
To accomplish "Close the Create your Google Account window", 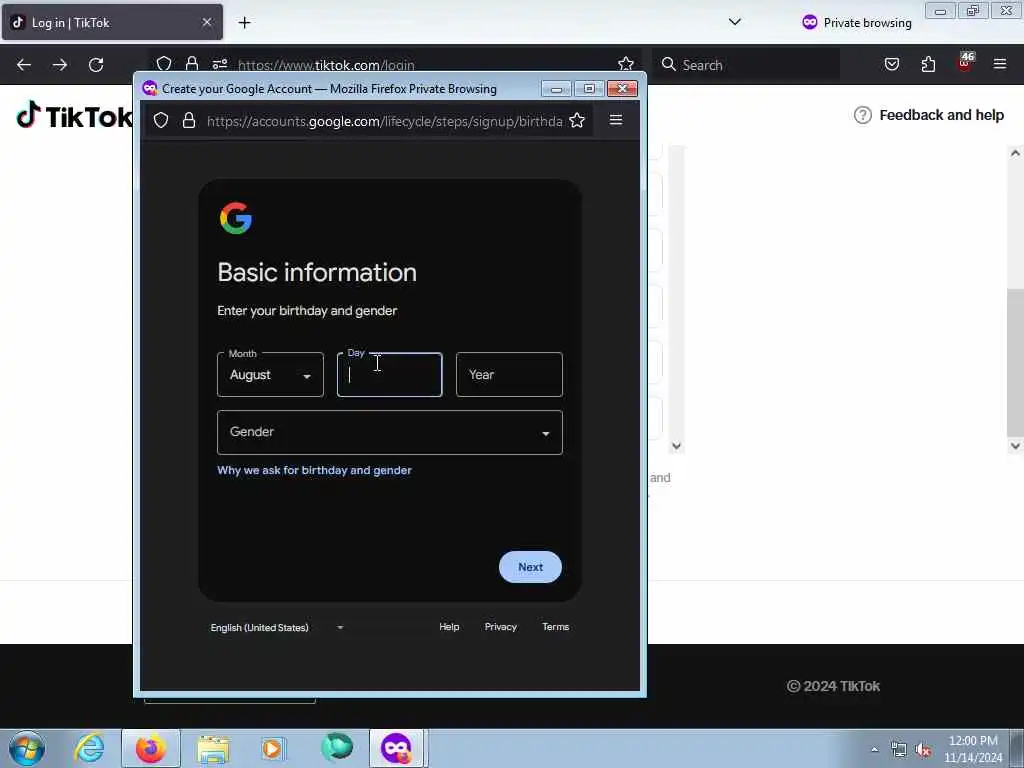I will (622, 88).
